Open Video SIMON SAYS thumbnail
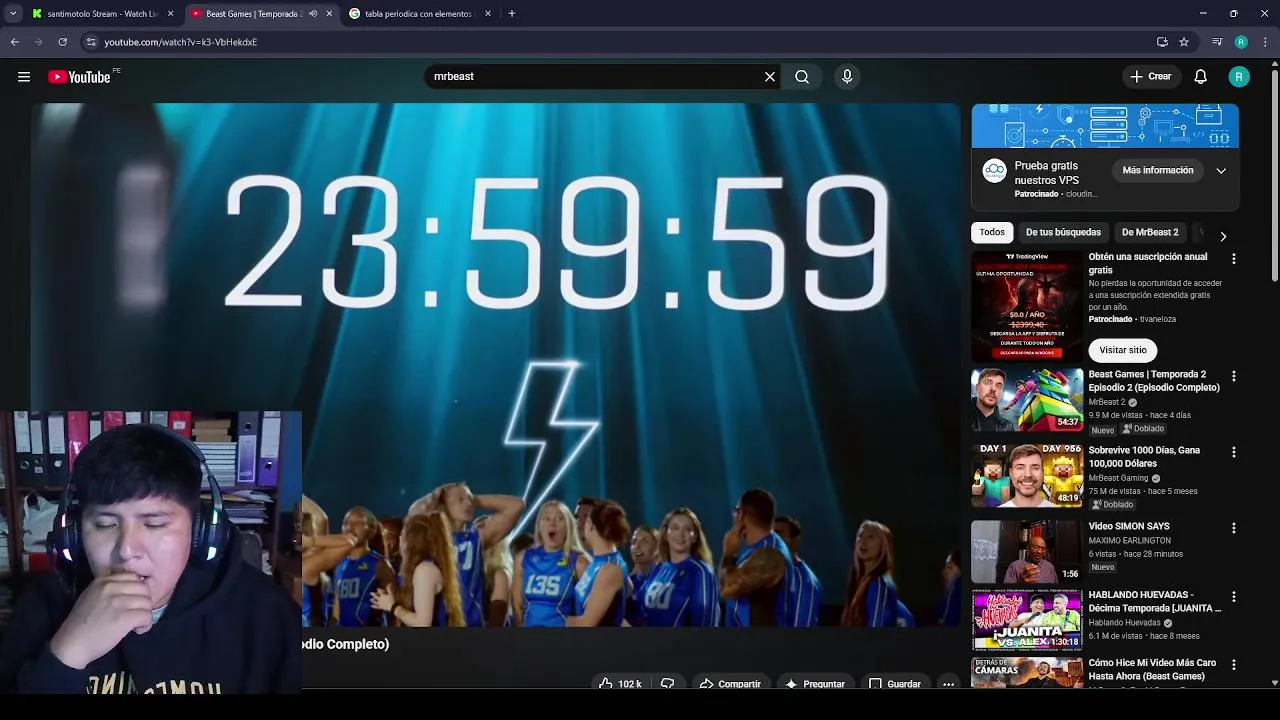The image size is (1280, 720). tap(1027, 551)
